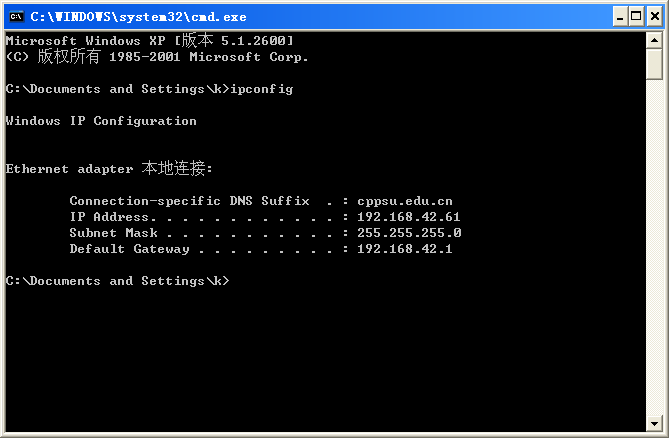669x438 pixels.
Task: Click the vertical scrollbar thumb
Action: (654, 64)
